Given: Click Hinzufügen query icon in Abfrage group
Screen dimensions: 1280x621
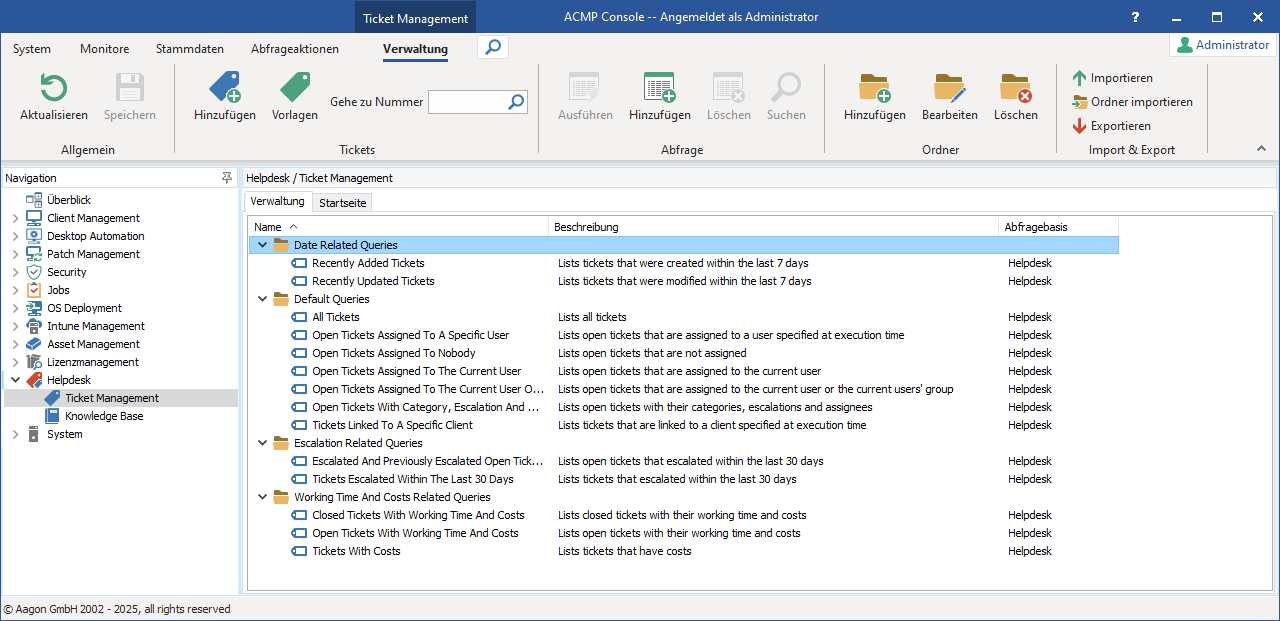Looking at the screenshot, I should pos(659,88).
